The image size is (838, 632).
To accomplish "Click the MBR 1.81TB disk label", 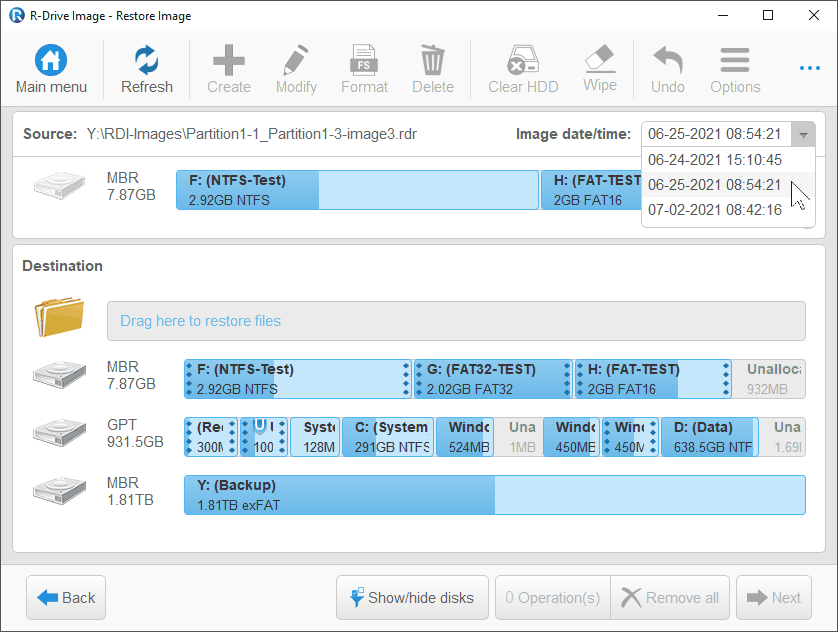I will click(x=131, y=491).
